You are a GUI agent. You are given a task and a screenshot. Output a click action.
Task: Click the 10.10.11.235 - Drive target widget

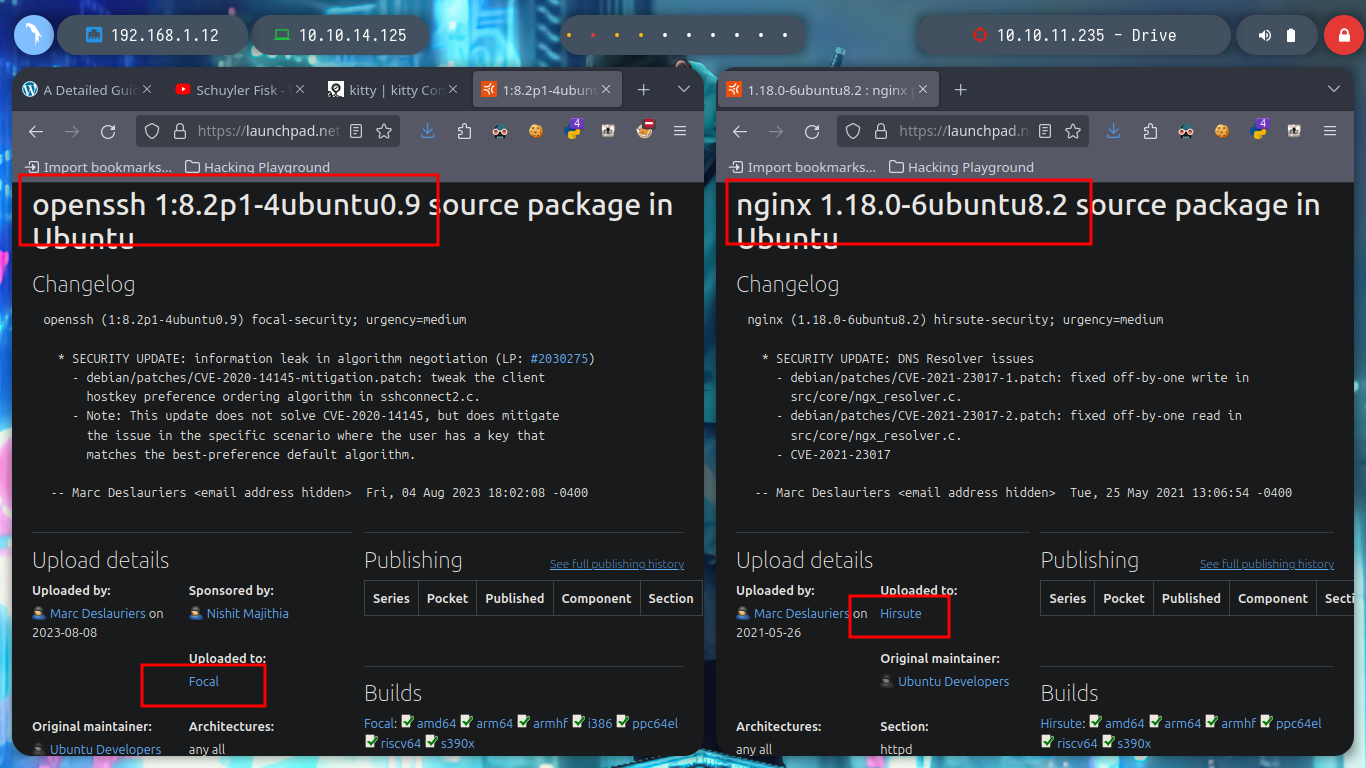[1075, 35]
